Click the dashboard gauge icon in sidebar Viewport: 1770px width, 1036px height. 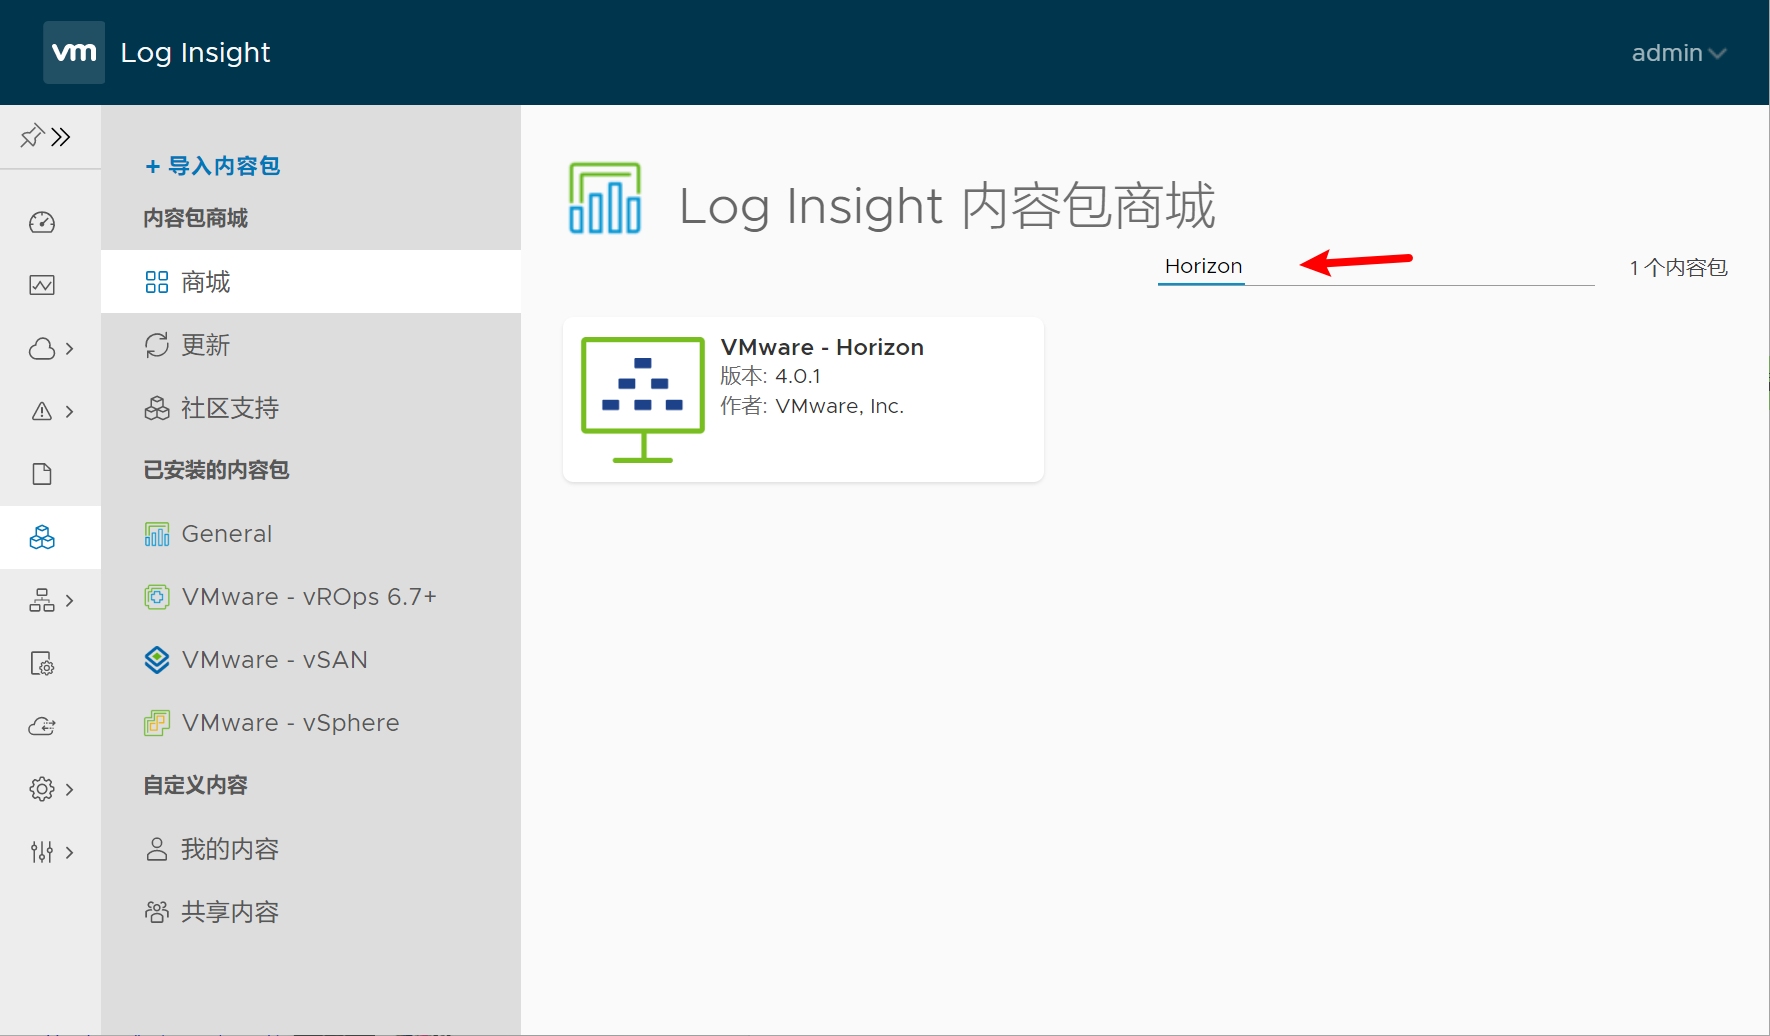pos(42,222)
